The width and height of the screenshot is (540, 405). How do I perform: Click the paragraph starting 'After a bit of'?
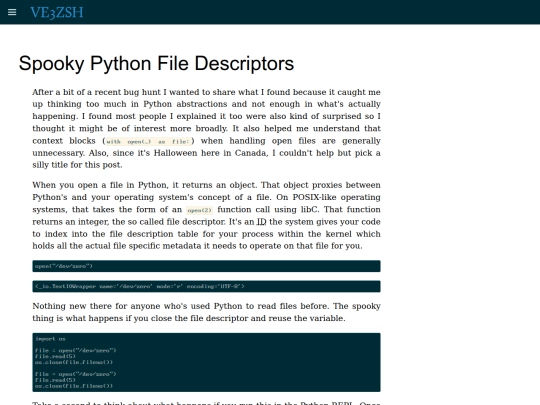point(206,128)
